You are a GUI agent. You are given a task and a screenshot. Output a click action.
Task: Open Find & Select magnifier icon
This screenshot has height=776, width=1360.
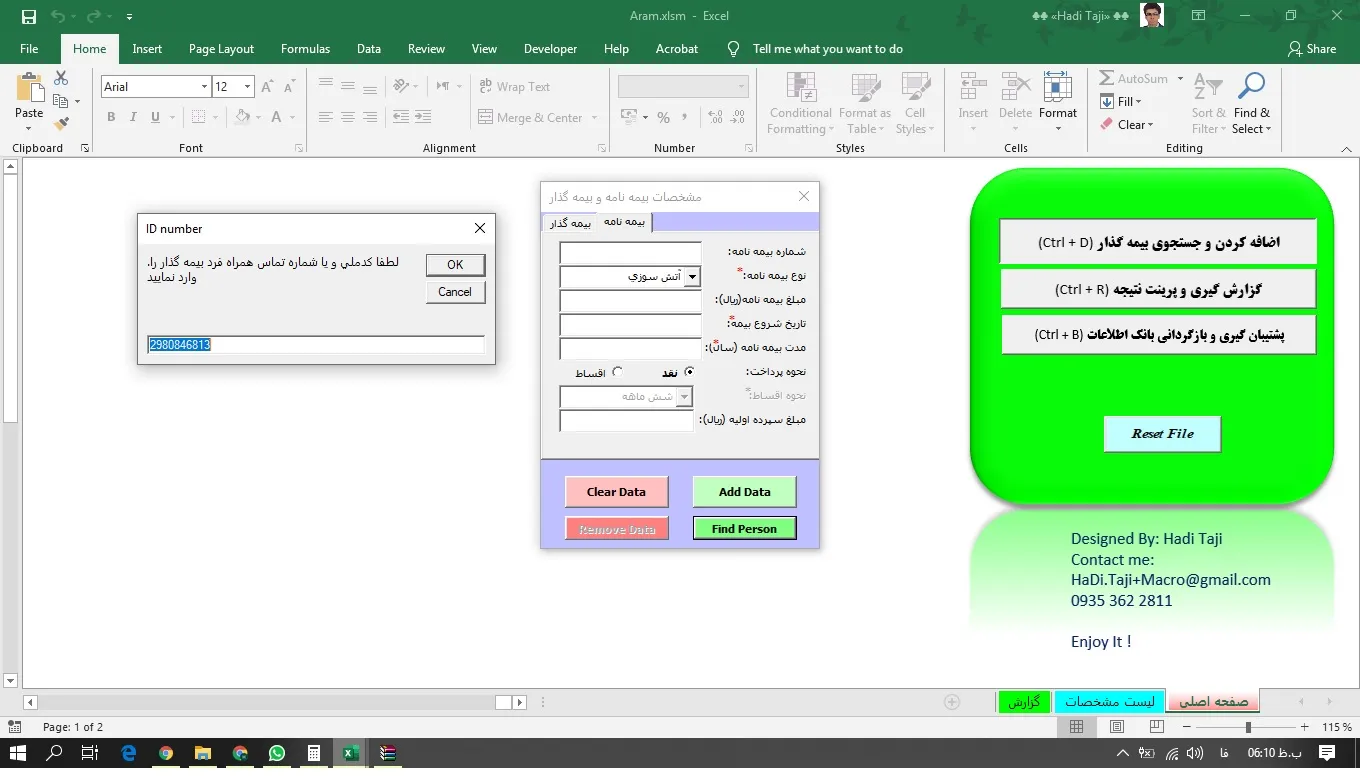coord(1251,90)
